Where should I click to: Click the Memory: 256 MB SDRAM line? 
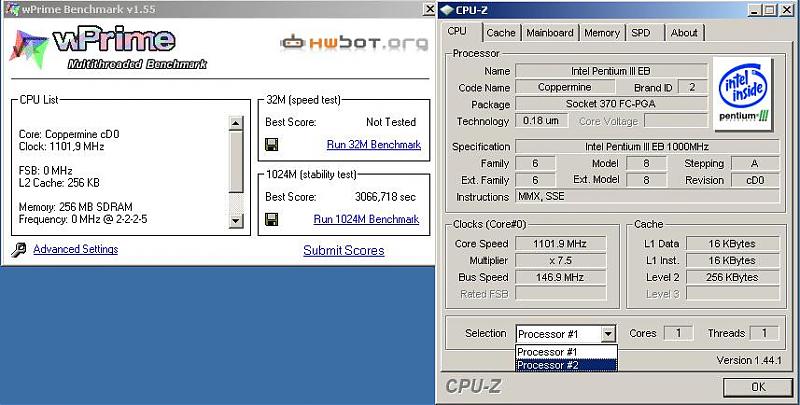click(76, 207)
